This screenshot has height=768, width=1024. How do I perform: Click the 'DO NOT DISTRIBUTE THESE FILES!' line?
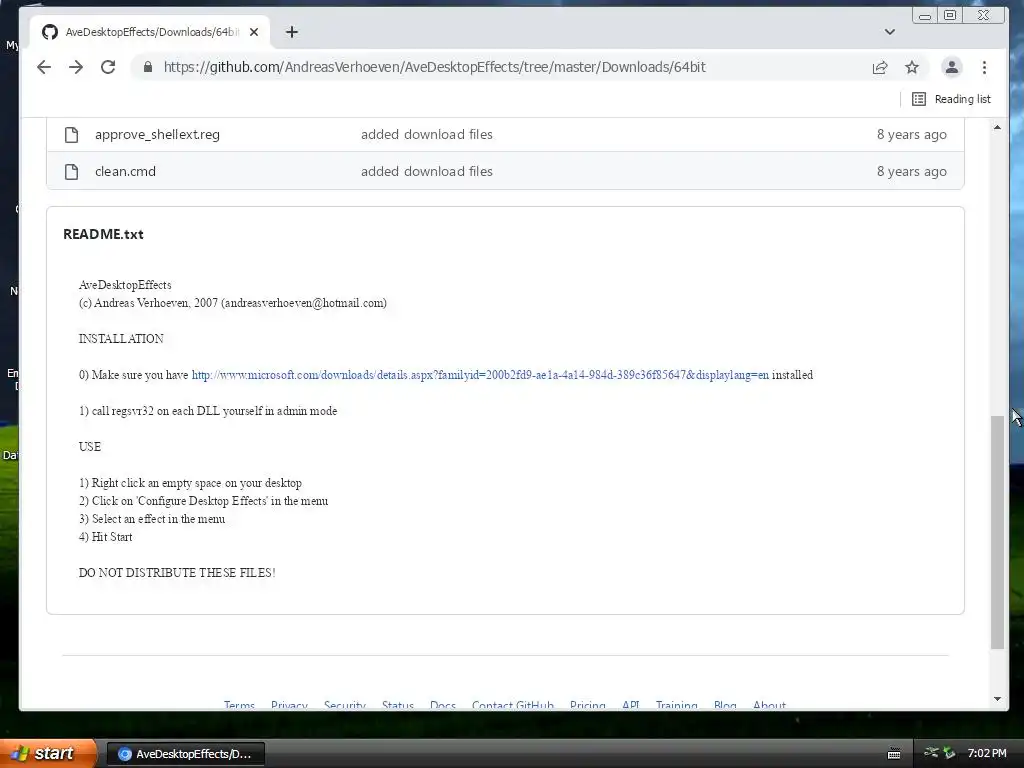coord(177,573)
